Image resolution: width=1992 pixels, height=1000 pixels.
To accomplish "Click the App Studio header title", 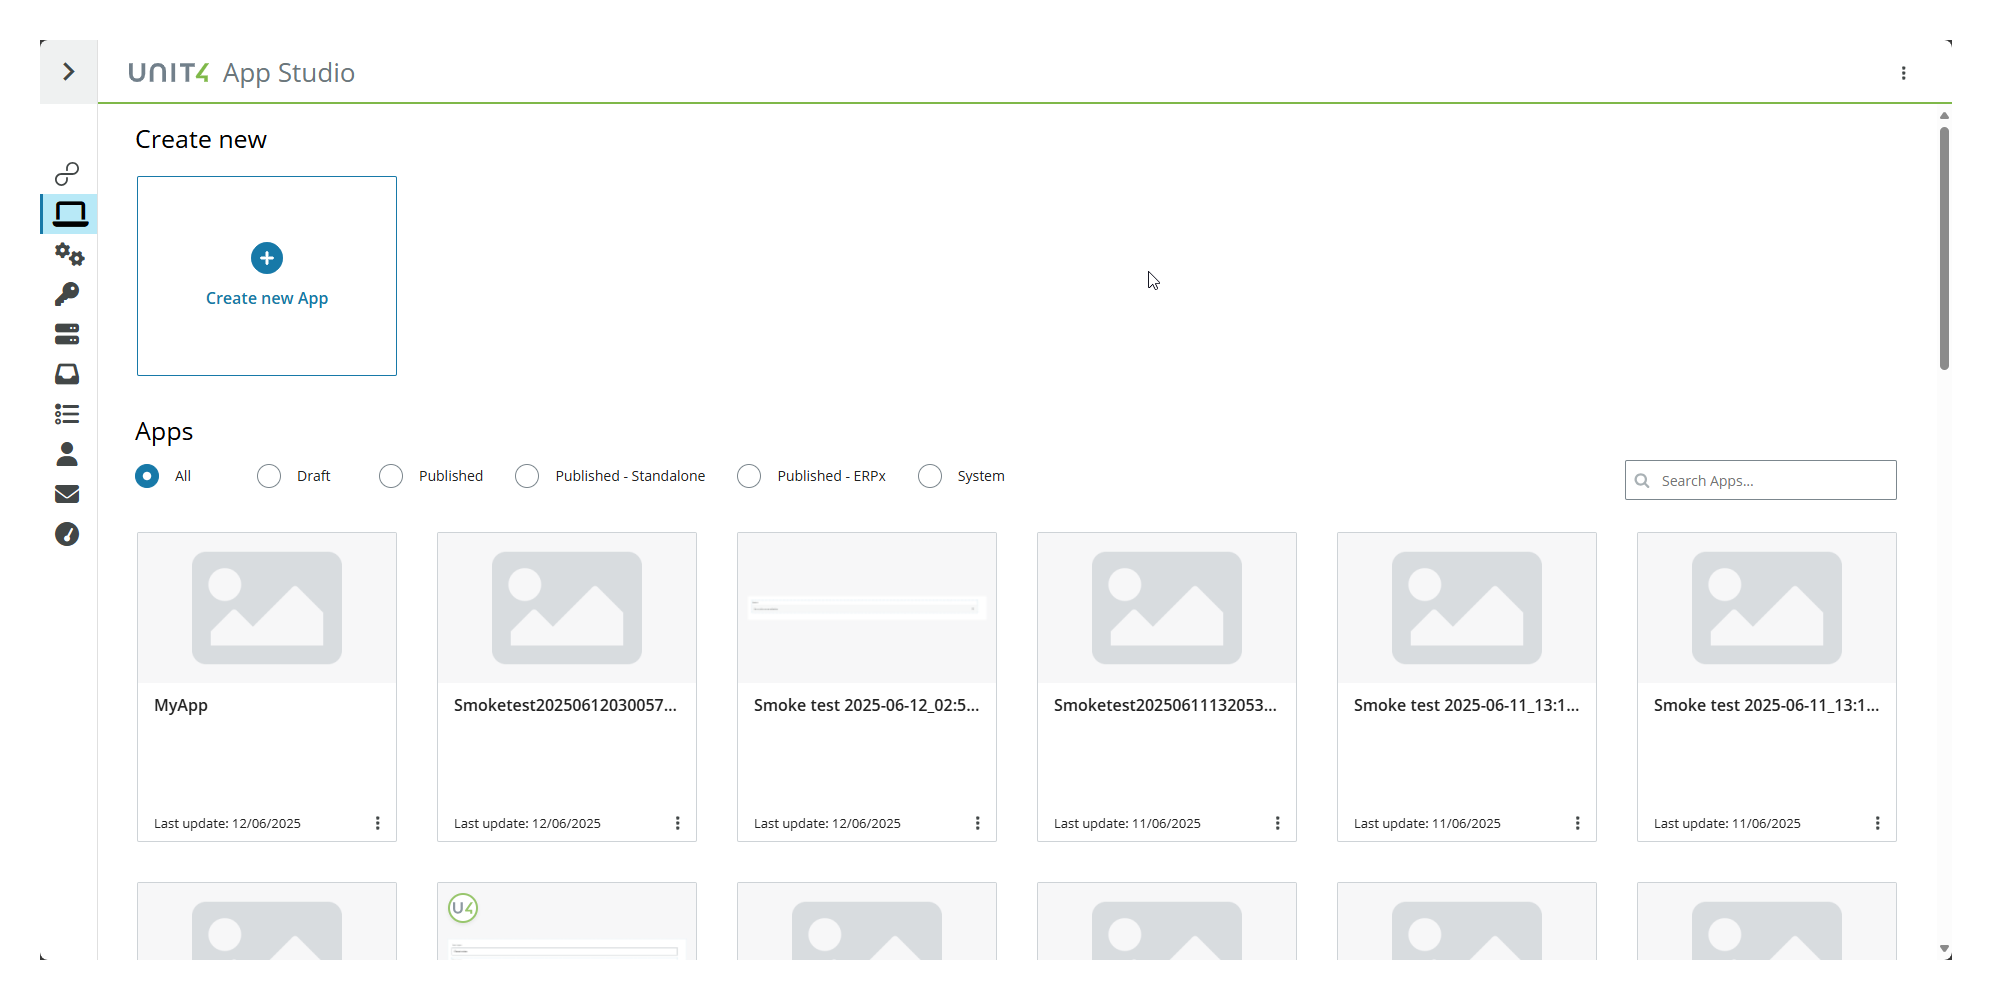I will click(288, 72).
